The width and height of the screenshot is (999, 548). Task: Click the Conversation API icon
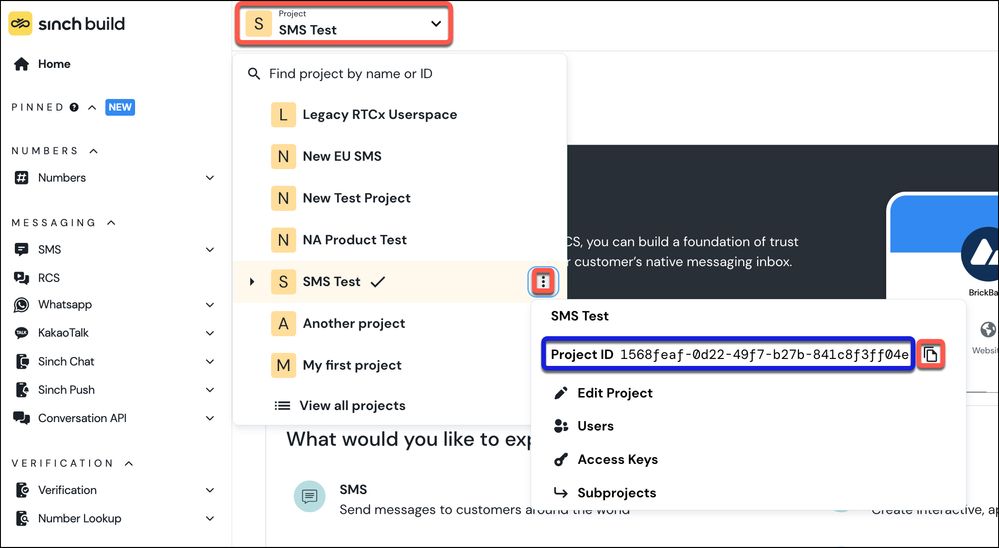(22, 418)
